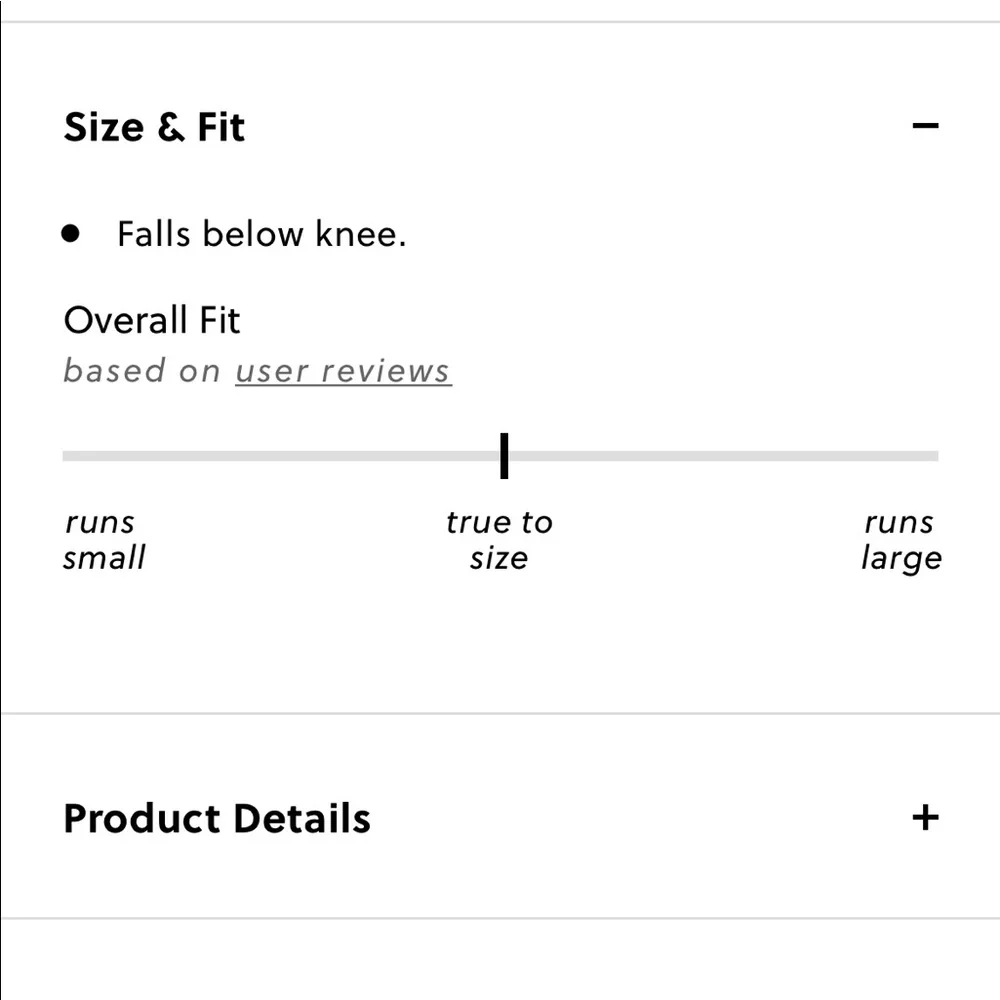Expand Product Details using the plus icon
This screenshot has height=1000, width=1000.
click(x=926, y=818)
